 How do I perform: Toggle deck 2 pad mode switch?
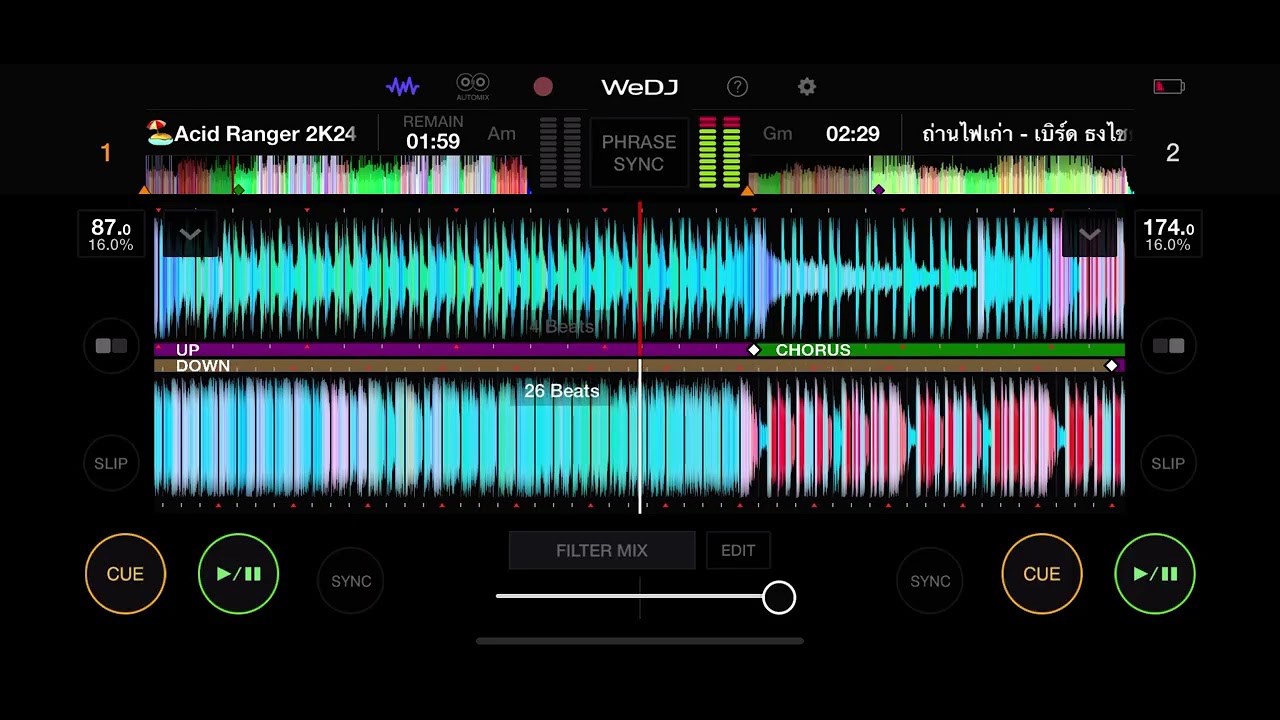pos(1168,346)
